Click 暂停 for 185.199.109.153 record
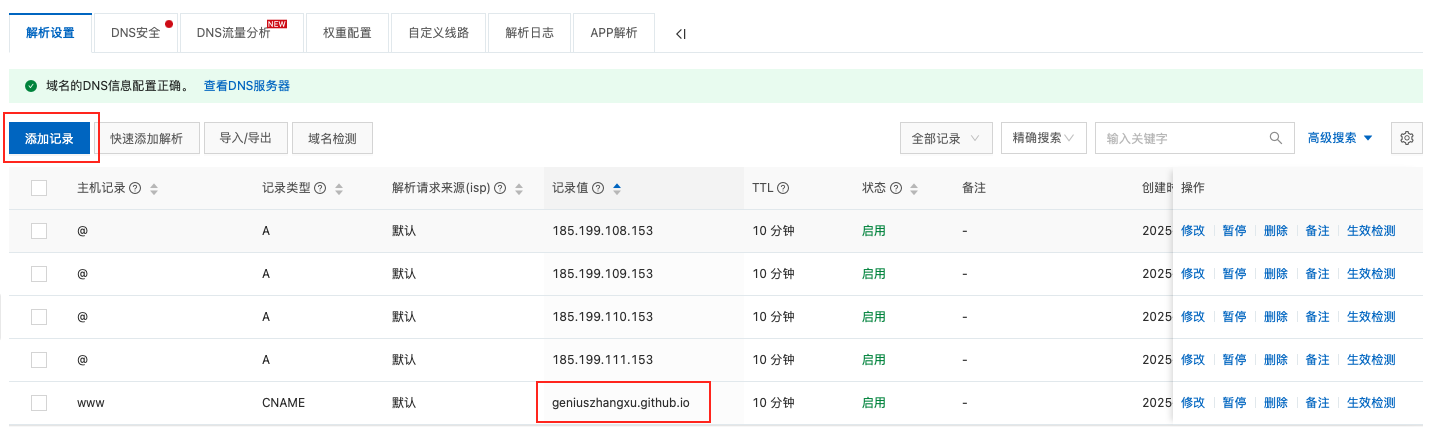The height and width of the screenshot is (427, 1430). [x=1234, y=274]
